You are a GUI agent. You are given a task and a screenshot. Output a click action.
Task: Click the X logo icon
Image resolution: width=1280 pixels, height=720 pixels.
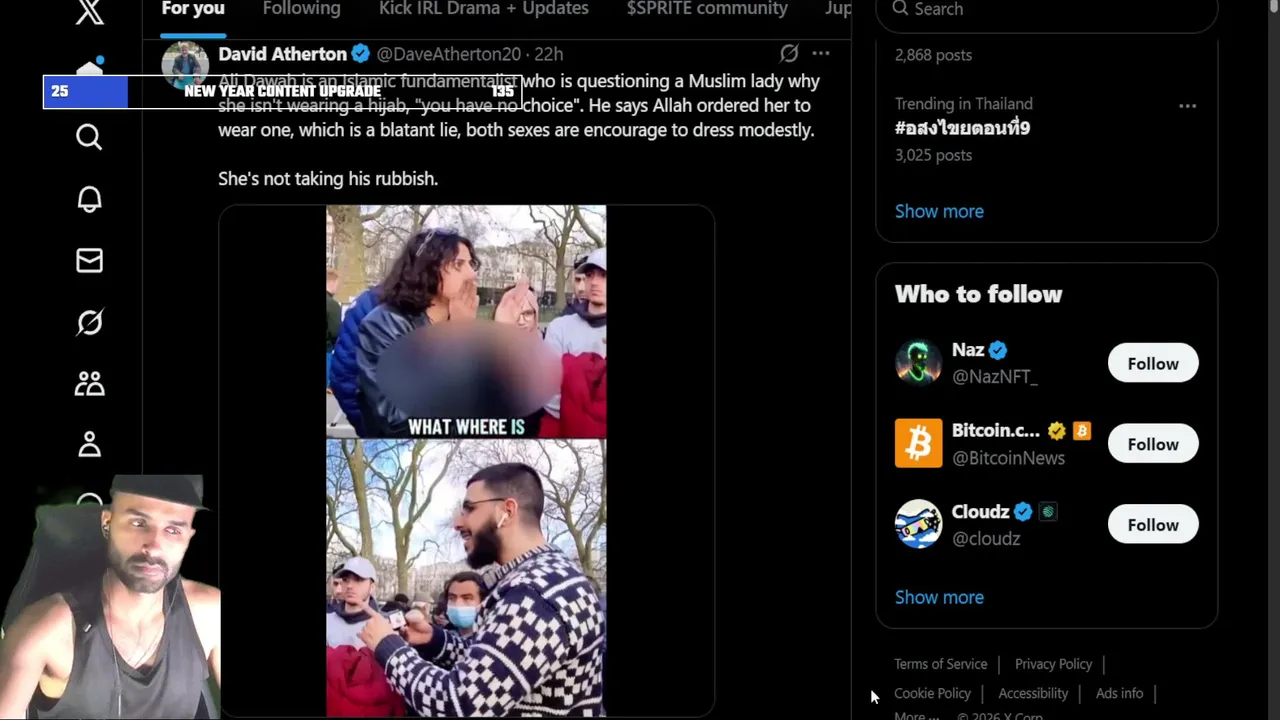[x=89, y=12]
